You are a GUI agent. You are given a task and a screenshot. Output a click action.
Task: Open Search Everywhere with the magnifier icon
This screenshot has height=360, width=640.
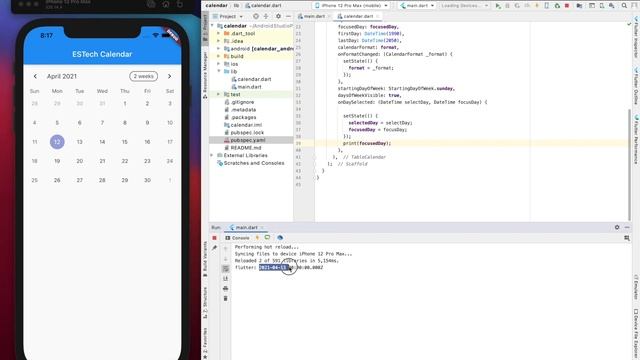624,6
